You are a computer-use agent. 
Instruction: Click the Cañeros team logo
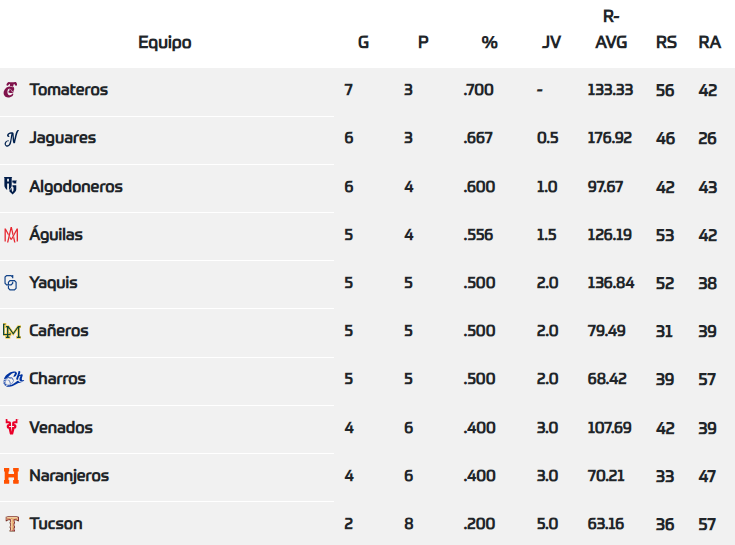pos(11,331)
